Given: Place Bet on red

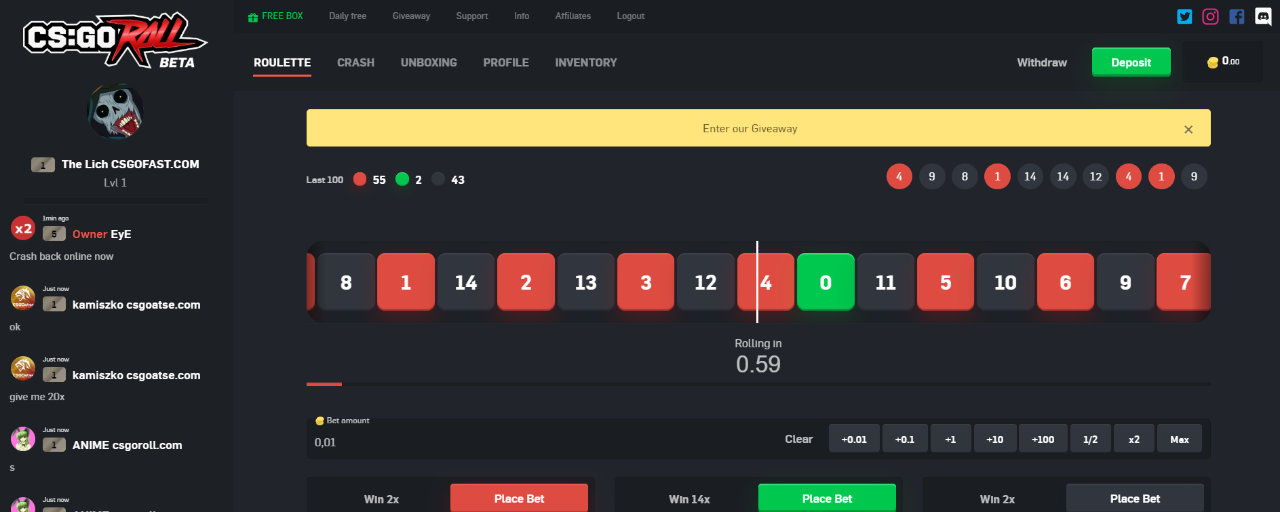Looking at the screenshot, I should click(x=519, y=498).
